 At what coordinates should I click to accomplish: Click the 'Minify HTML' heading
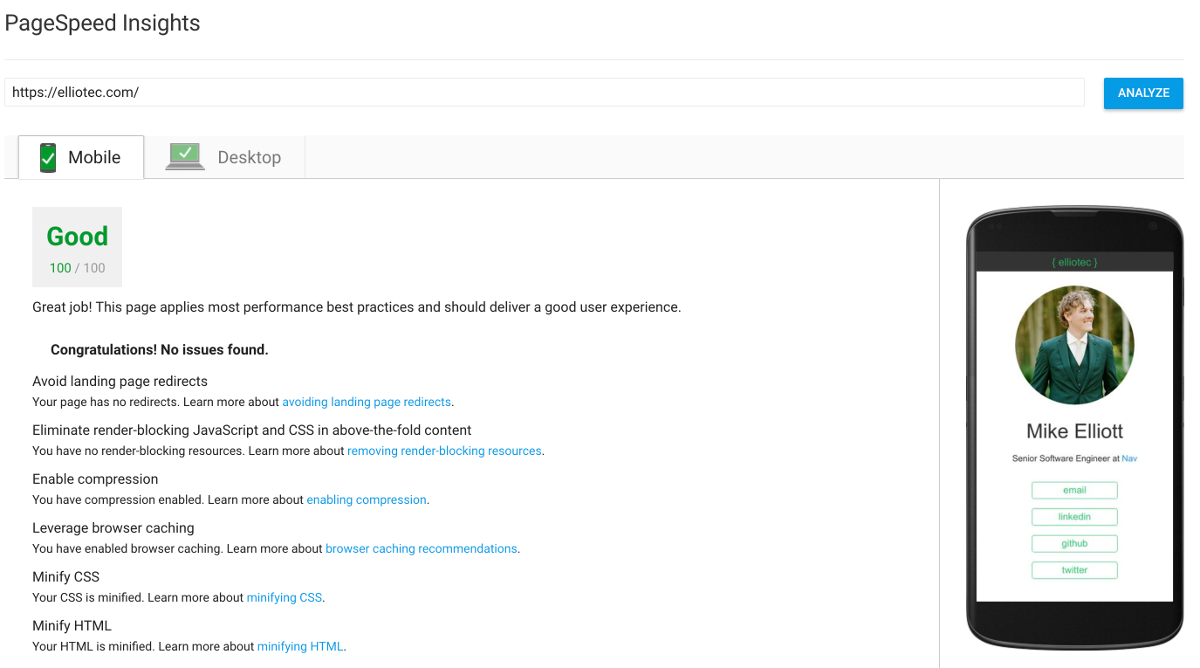click(x=72, y=626)
